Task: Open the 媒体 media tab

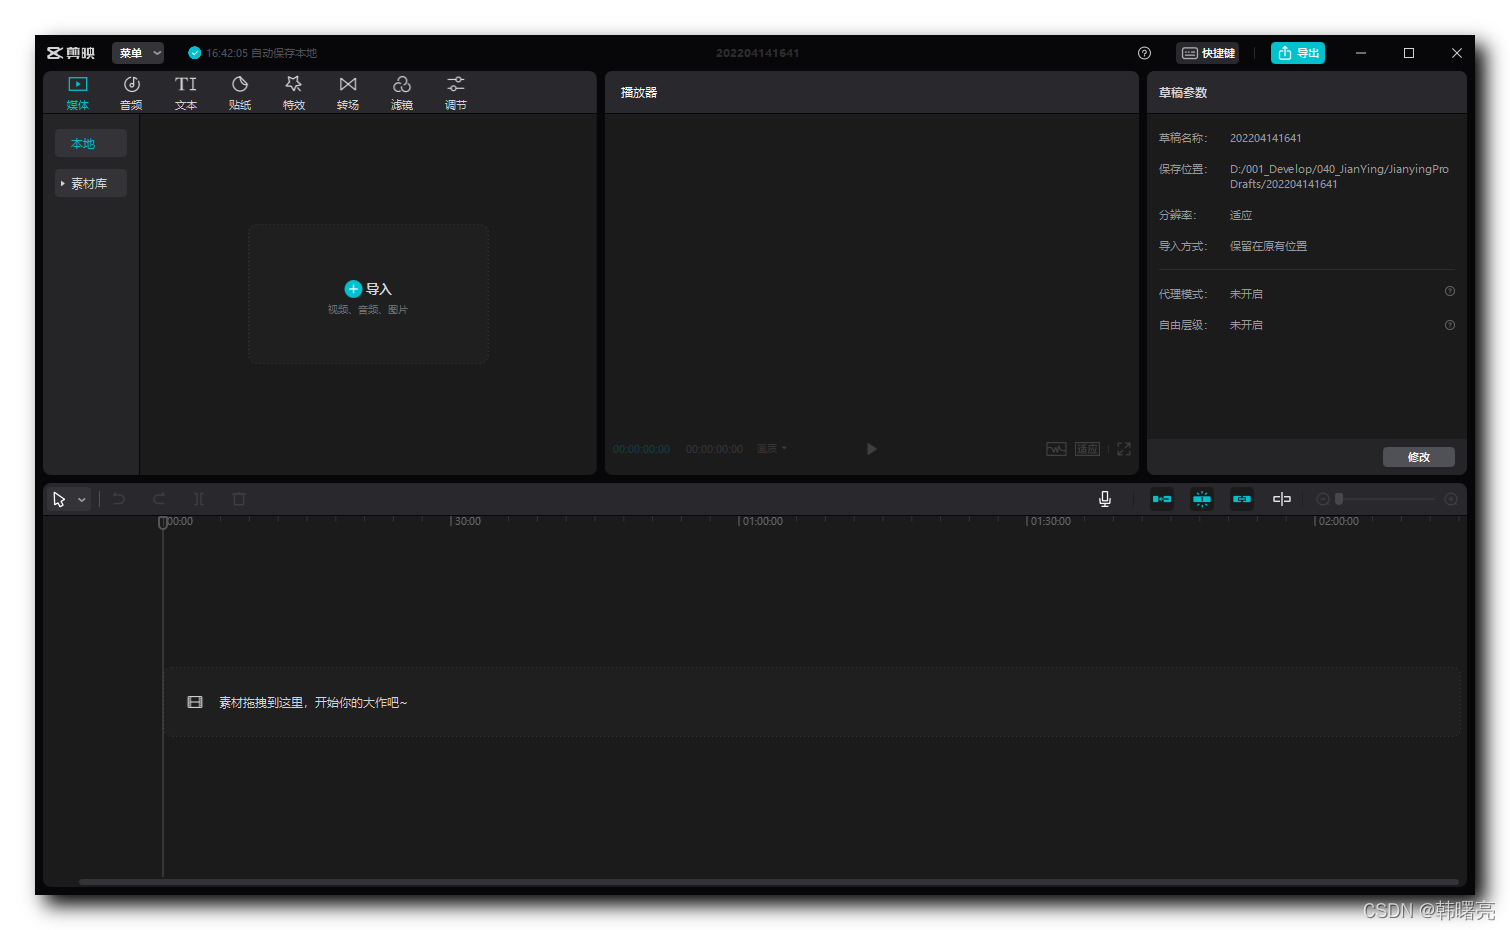Action: coord(78,92)
